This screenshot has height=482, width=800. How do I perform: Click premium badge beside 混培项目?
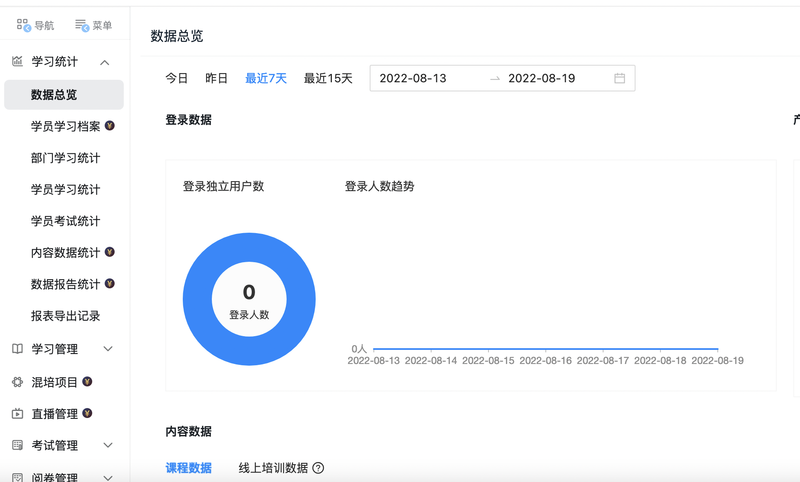pyautogui.click(x=87, y=382)
